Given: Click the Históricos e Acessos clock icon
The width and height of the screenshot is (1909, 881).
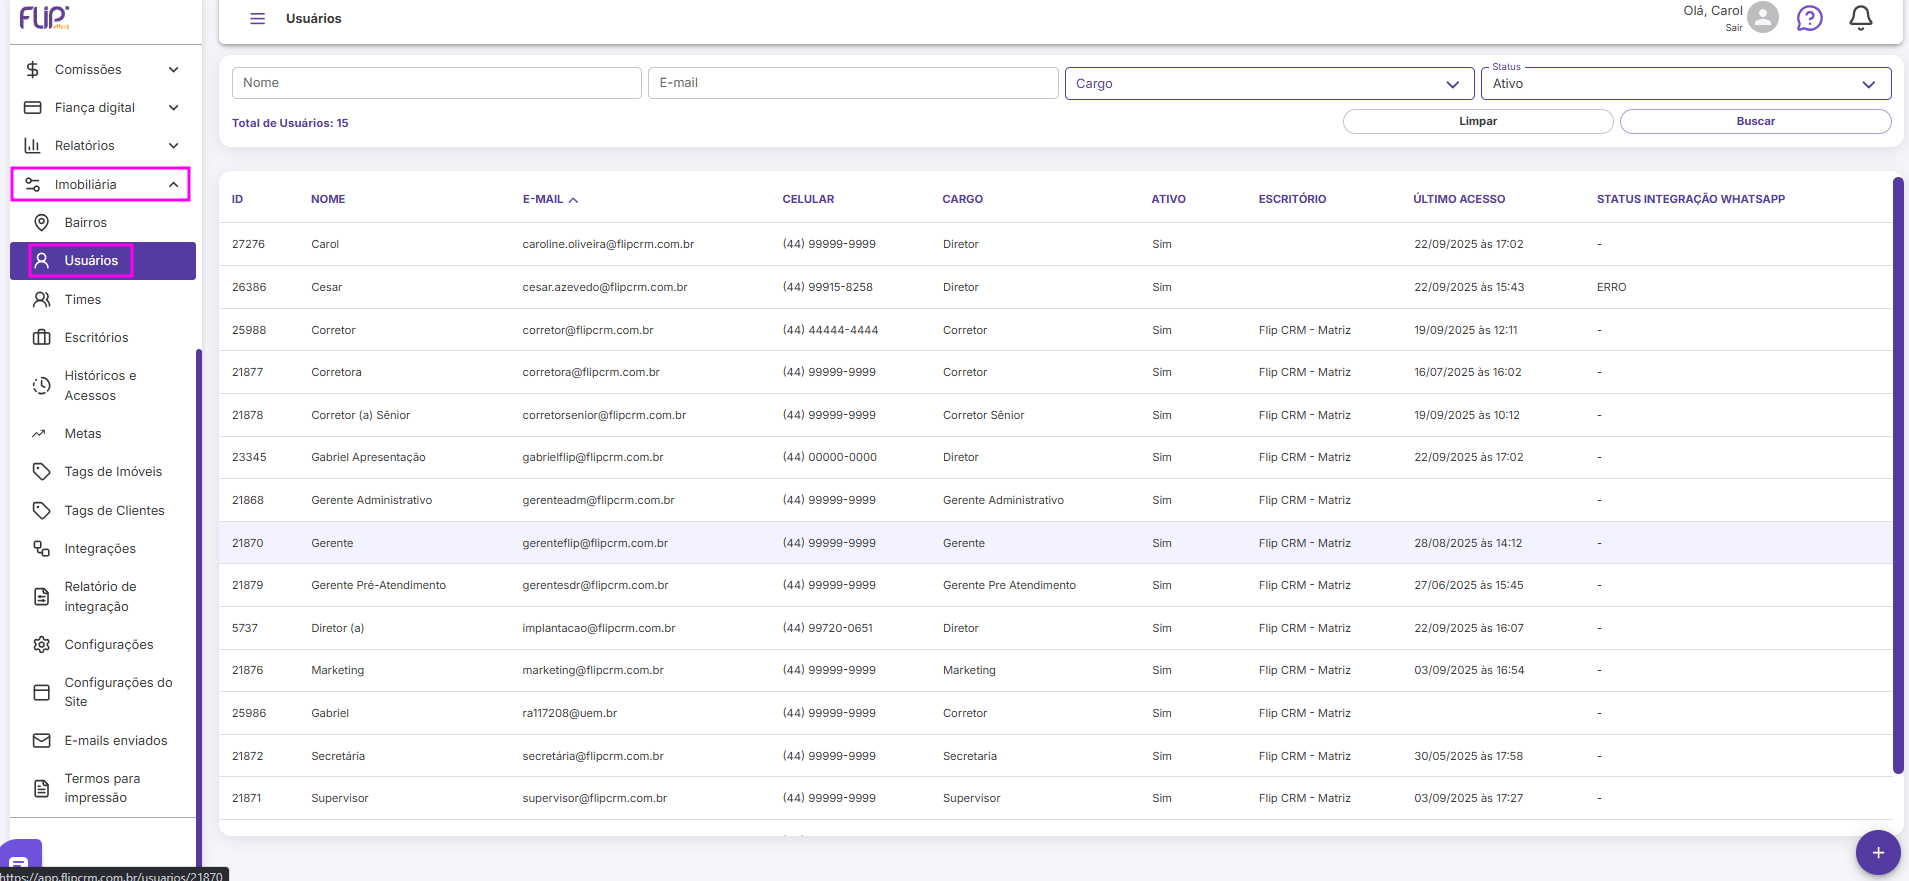Looking at the screenshot, I should pyautogui.click(x=42, y=386).
